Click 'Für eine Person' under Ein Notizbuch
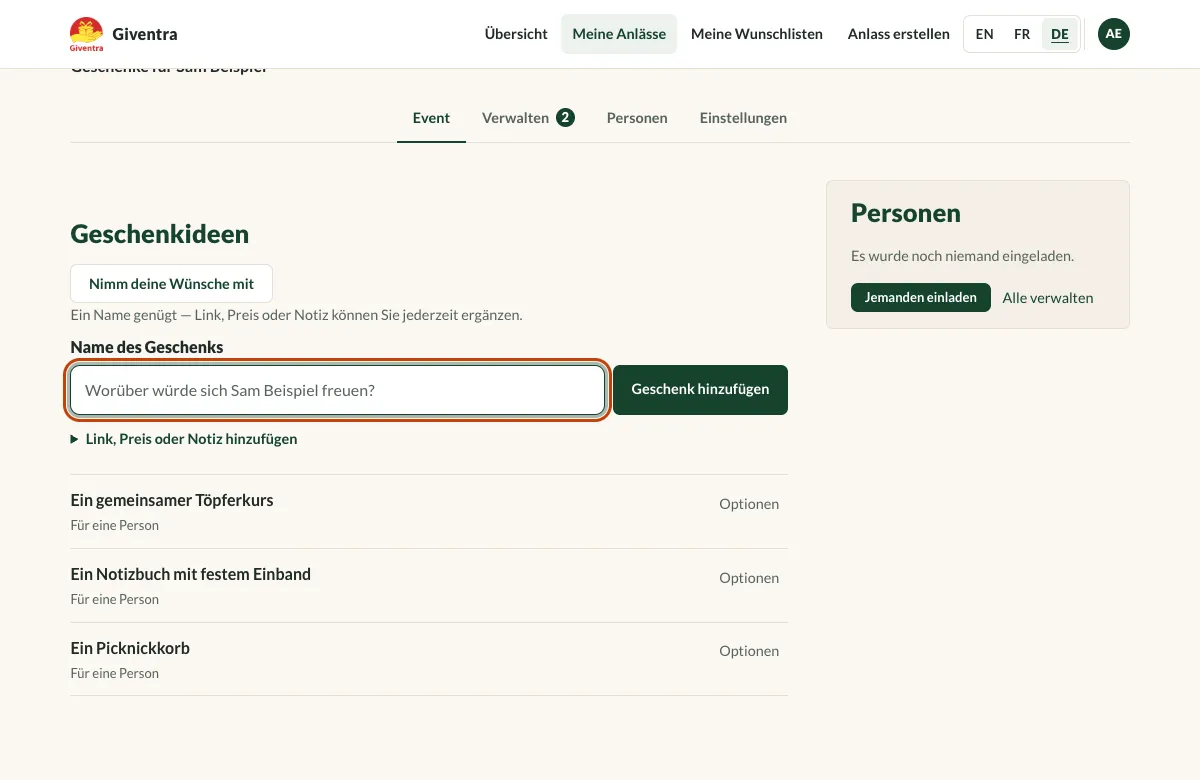The width and height of the screenshot is (1200, 780). (115, 599)
